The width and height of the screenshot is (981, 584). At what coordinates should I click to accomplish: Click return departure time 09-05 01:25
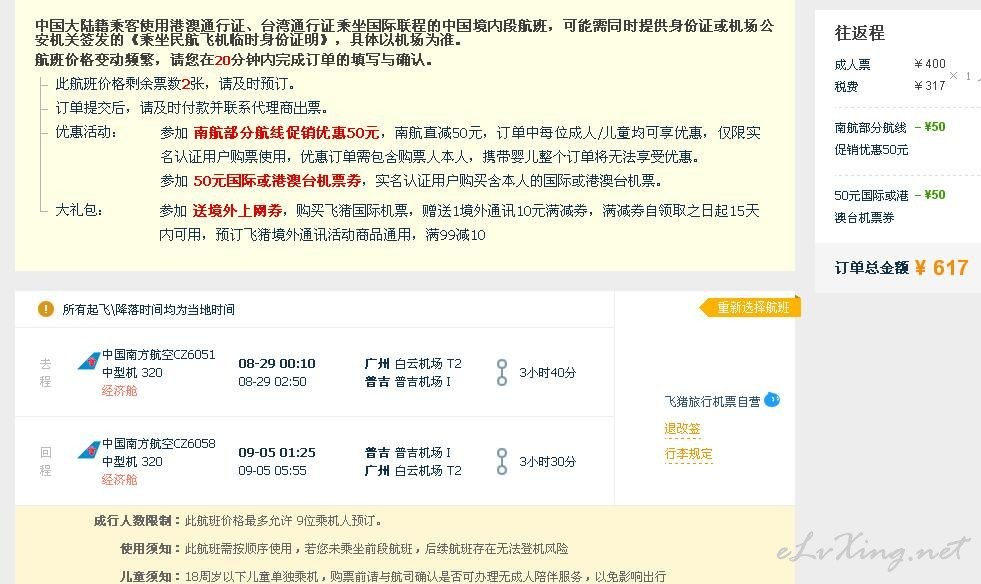click(277, 452)
